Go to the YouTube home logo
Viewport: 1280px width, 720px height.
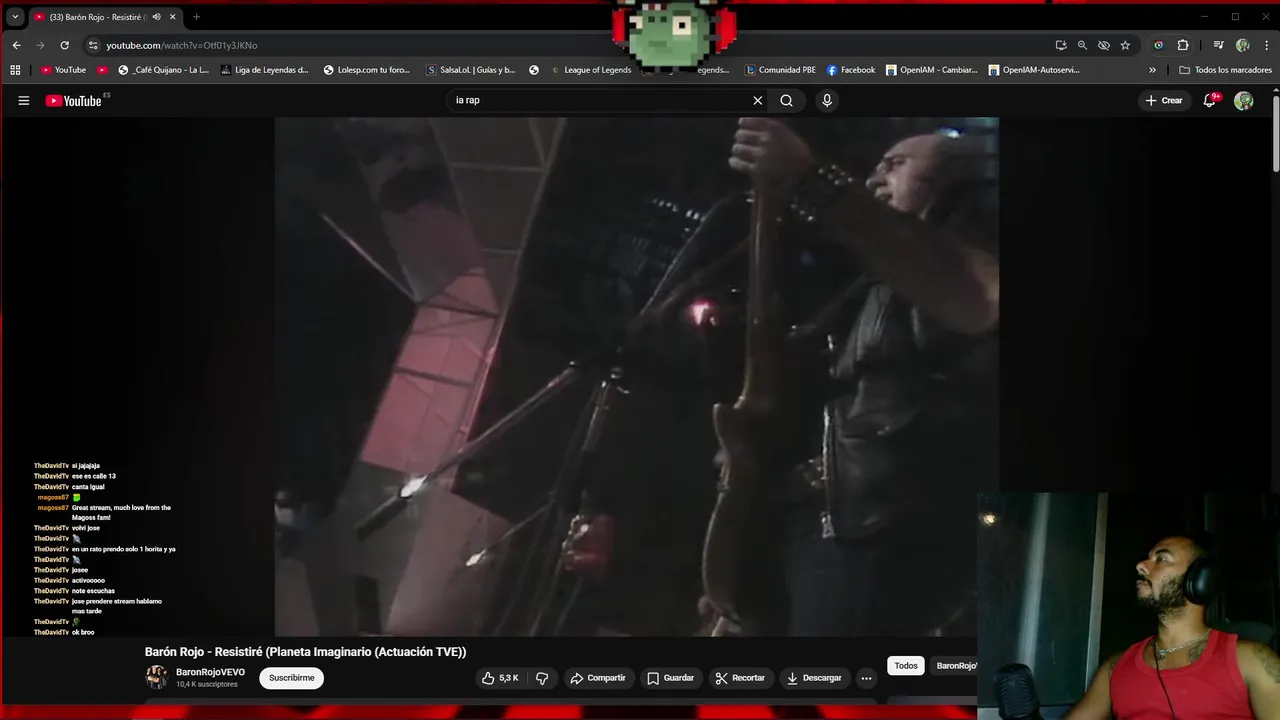74,100
